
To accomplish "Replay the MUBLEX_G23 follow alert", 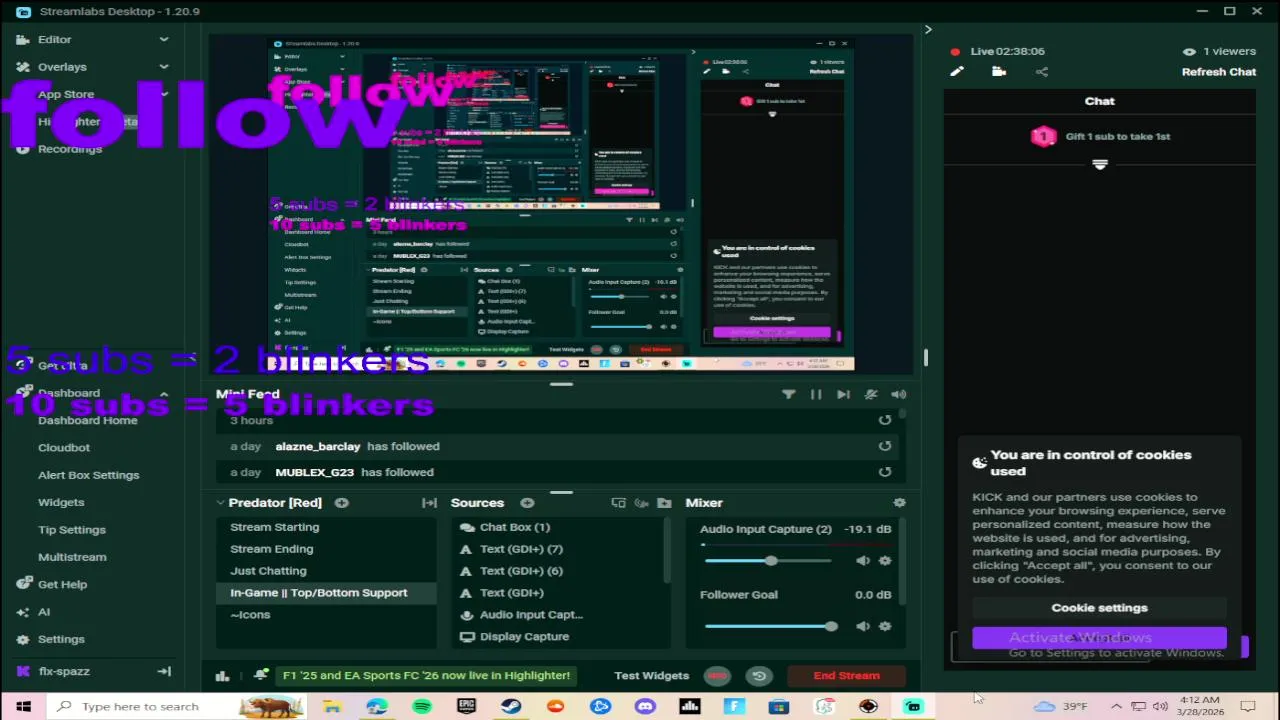I will pyautogui.click(x=885, y=472).
